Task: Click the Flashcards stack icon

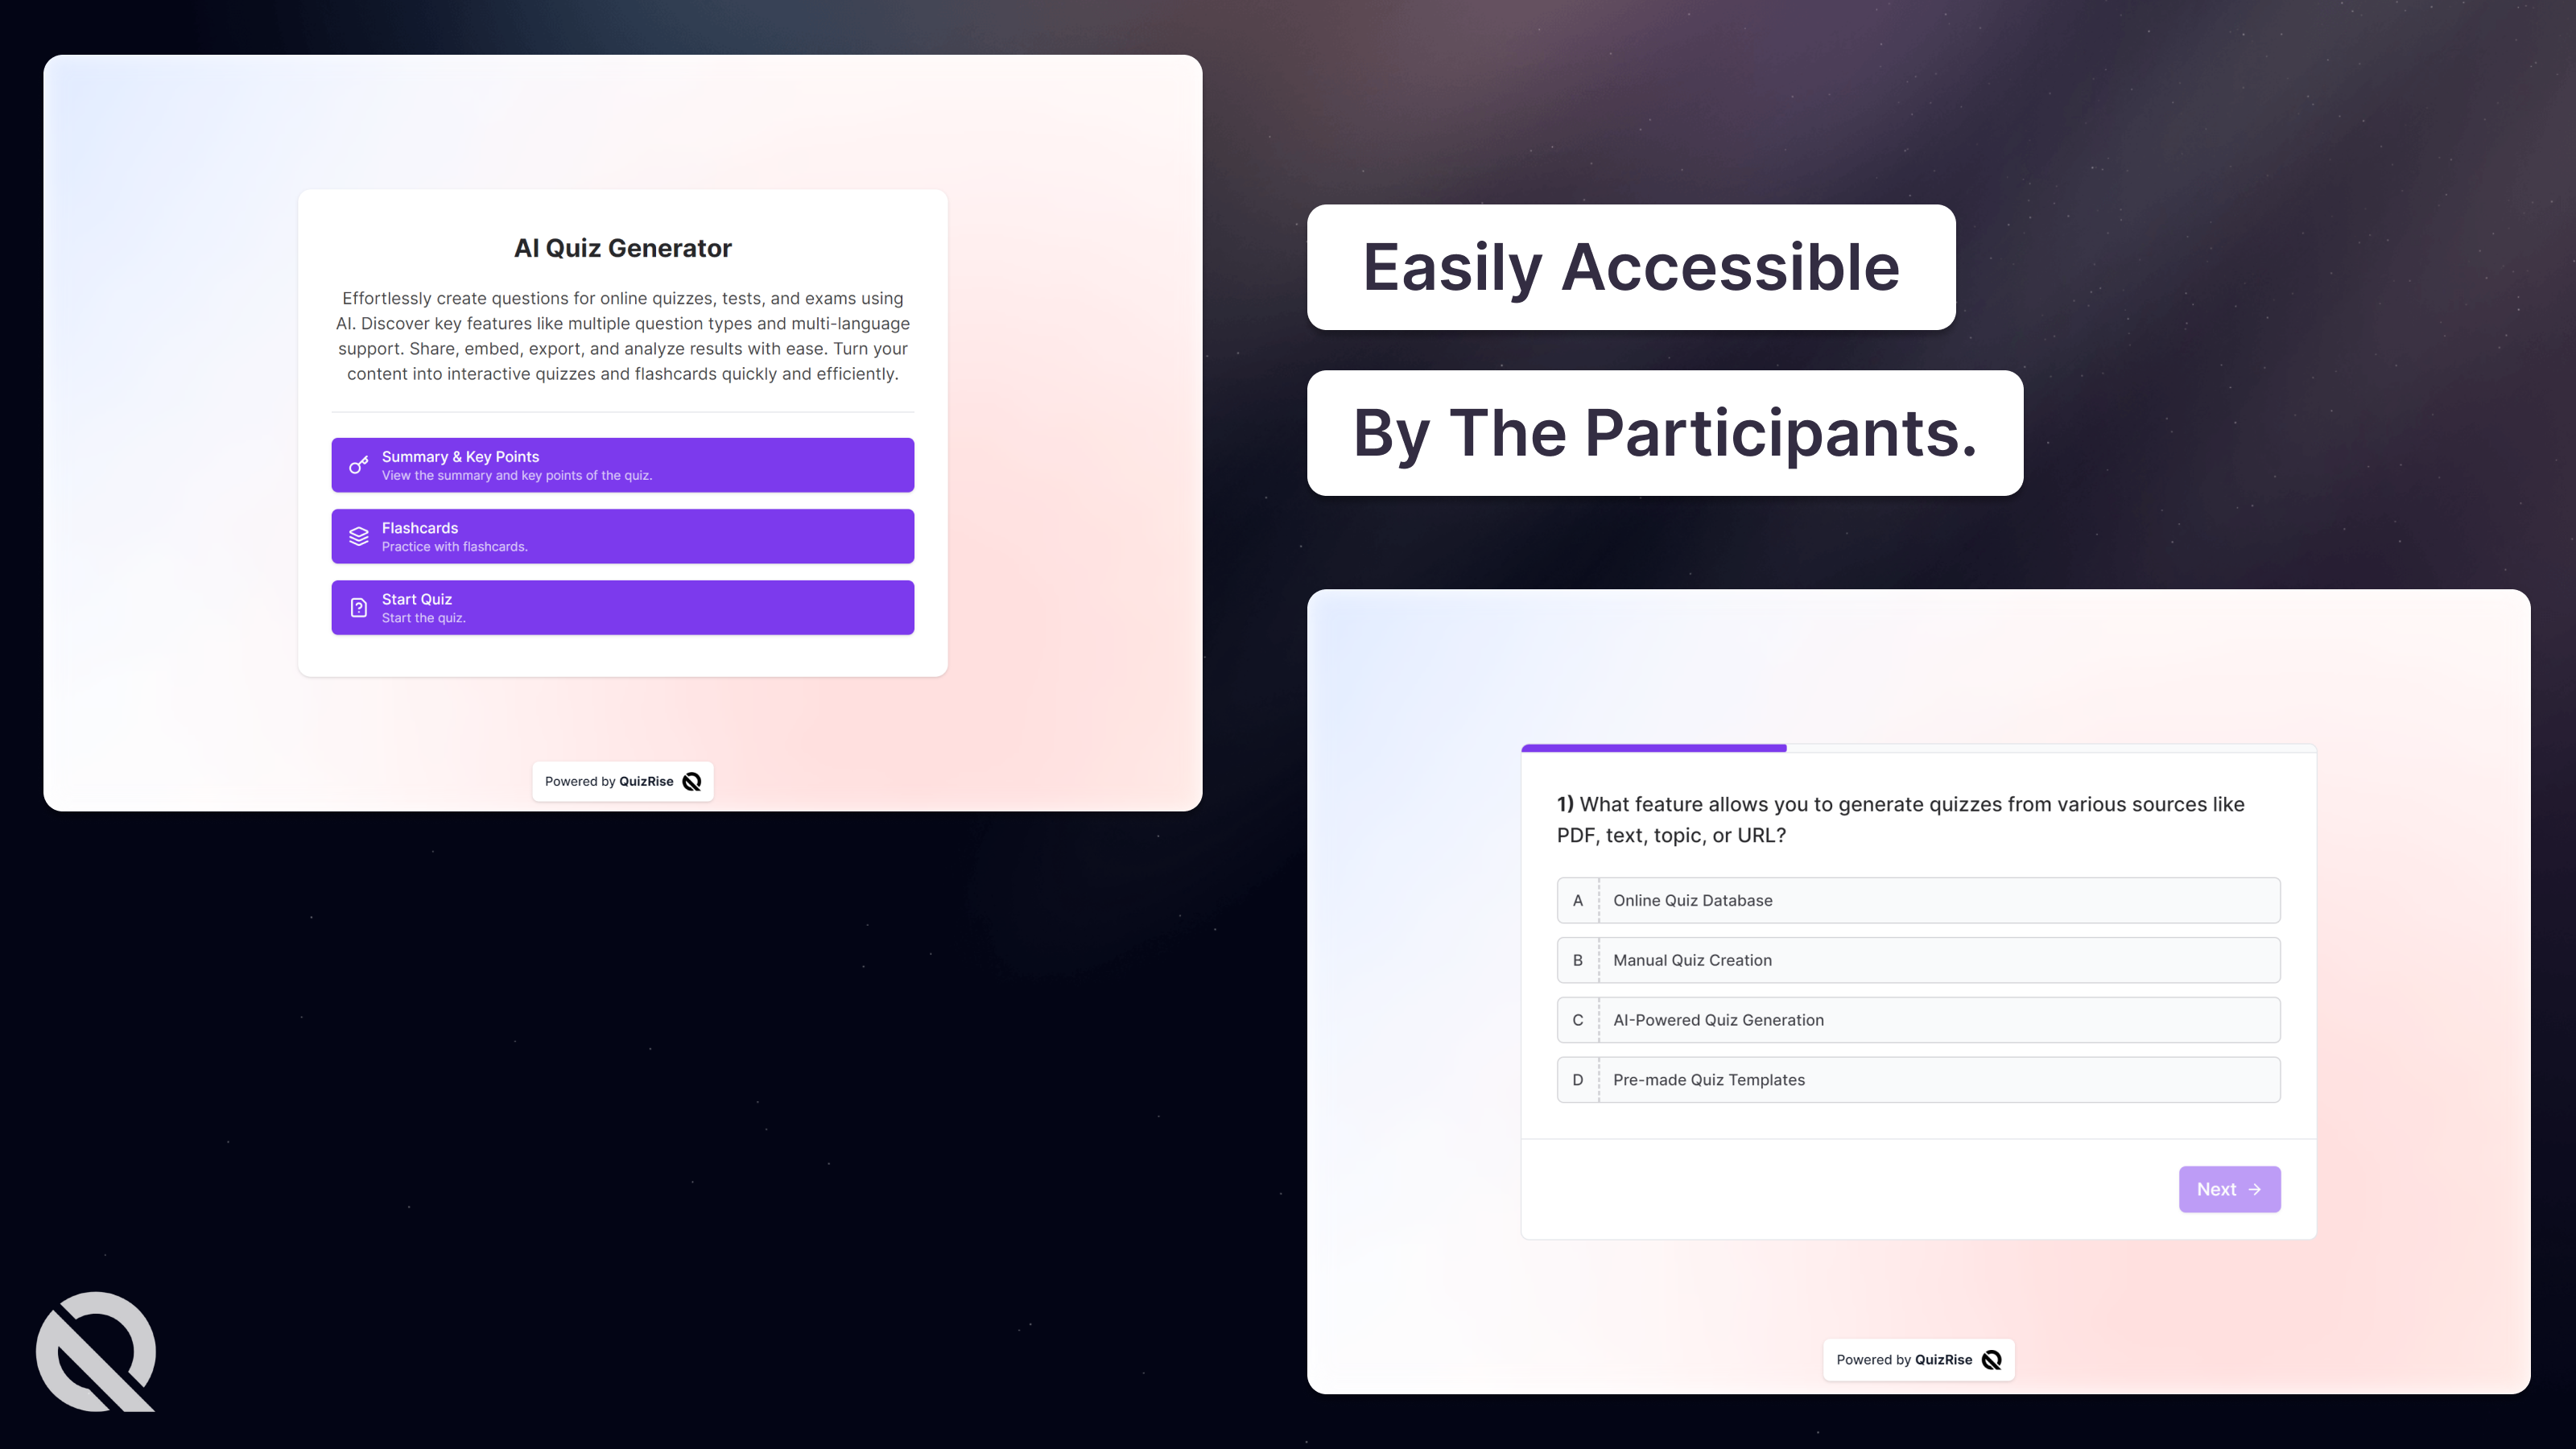Action: point(359,536)
